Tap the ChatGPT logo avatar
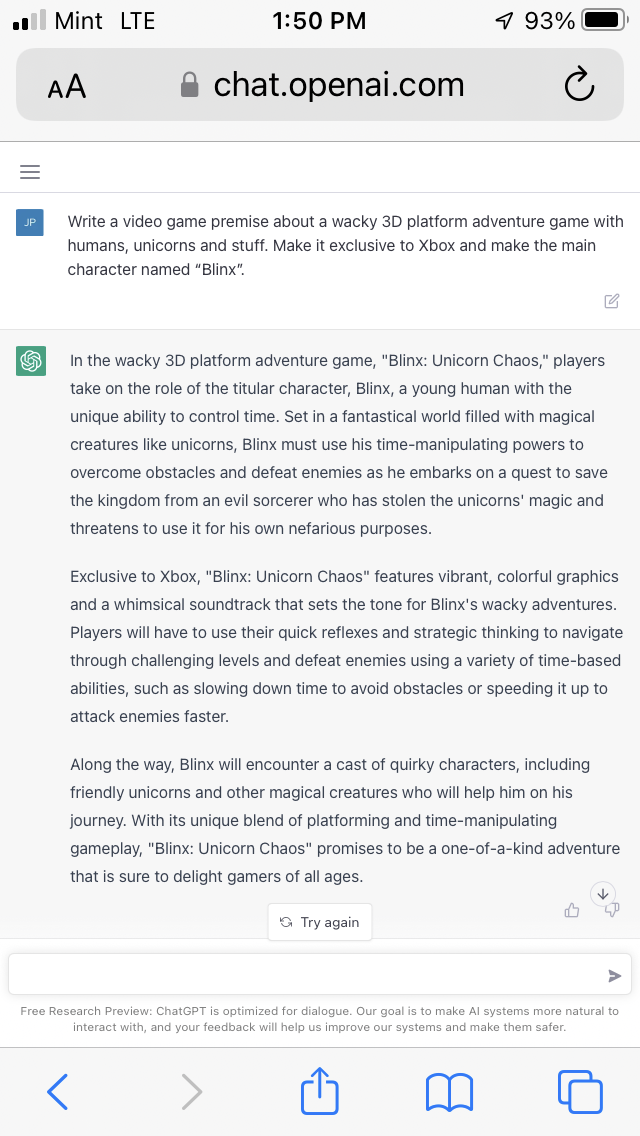Viewport: 640px width, 1136px height. point(31,361)
